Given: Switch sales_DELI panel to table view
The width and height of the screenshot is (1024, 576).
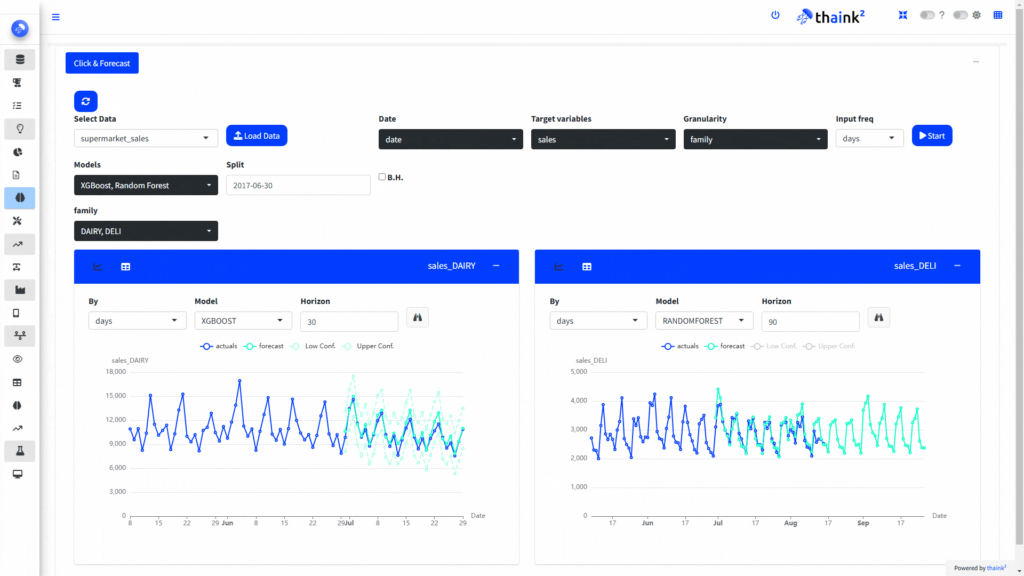Looking at the screenshot, I should 587,266.
